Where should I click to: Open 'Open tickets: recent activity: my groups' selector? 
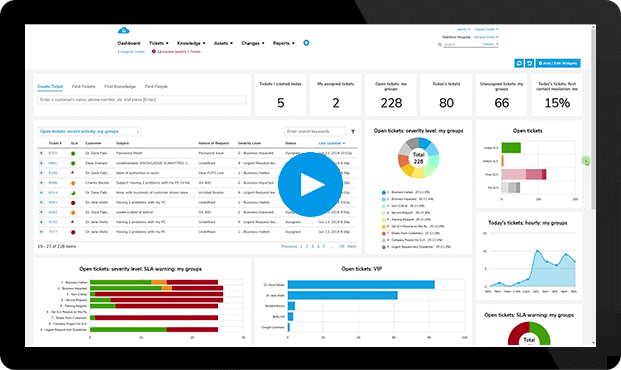pos(90,132)
